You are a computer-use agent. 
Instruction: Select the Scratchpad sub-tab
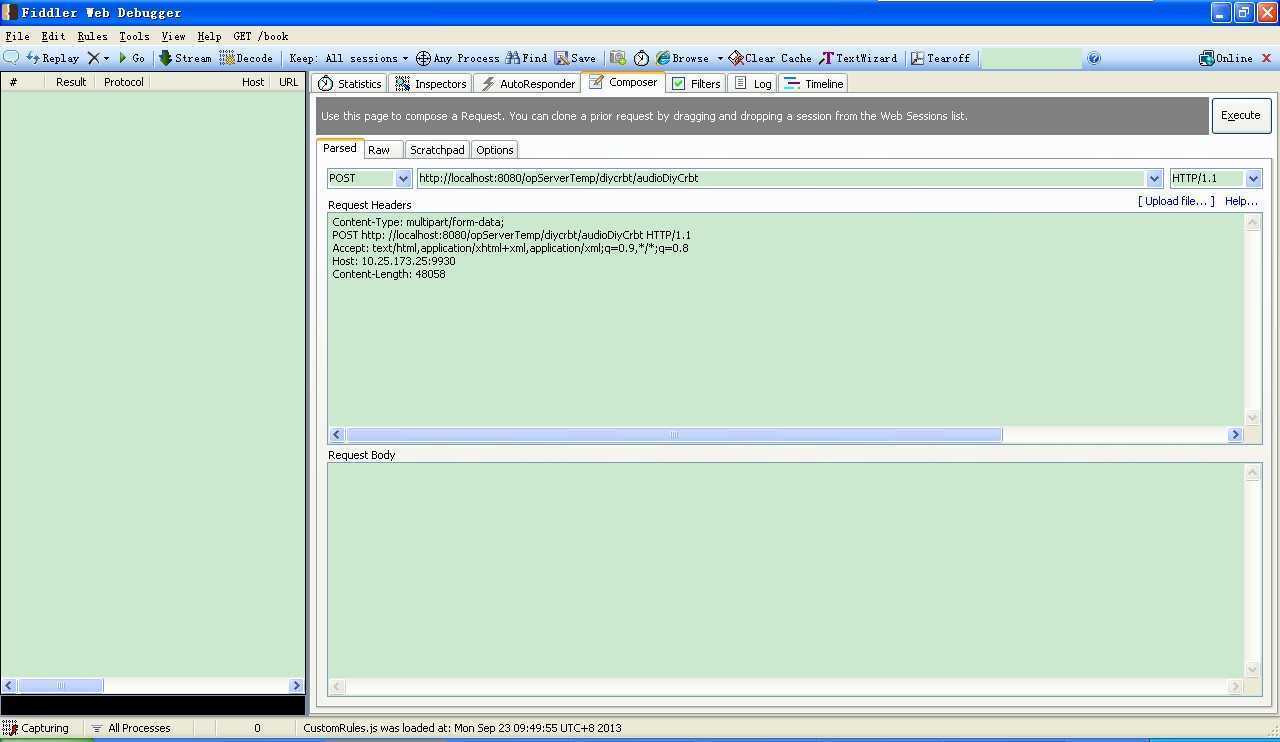pyautogui.click(x=437, y=150)
